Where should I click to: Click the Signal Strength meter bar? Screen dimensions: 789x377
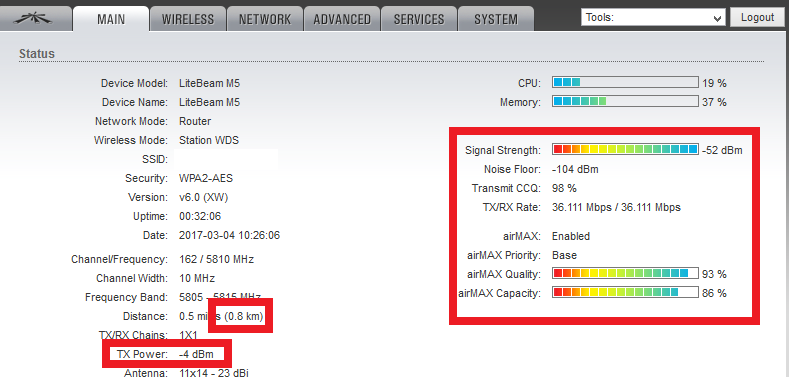point(625,149)
